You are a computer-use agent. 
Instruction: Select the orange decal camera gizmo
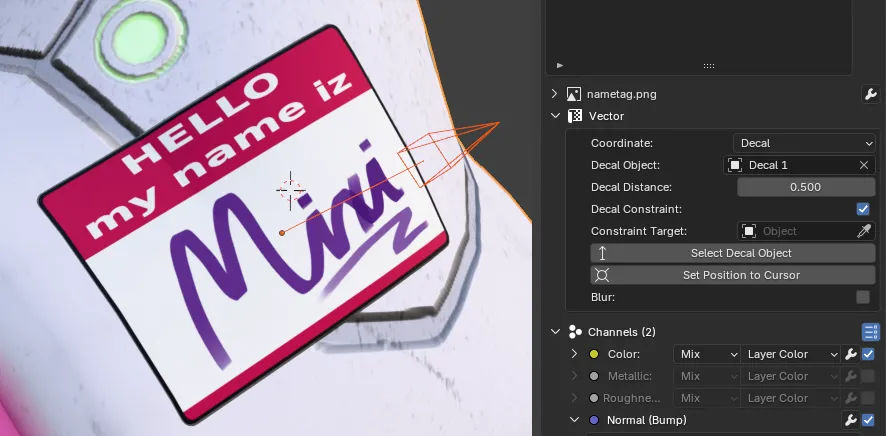pyautogui.click(x=449, y=154)
